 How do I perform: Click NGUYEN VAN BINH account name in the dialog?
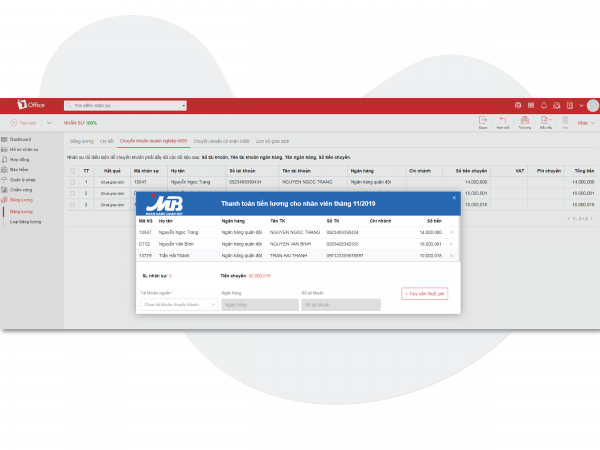(x=290, y=244)
